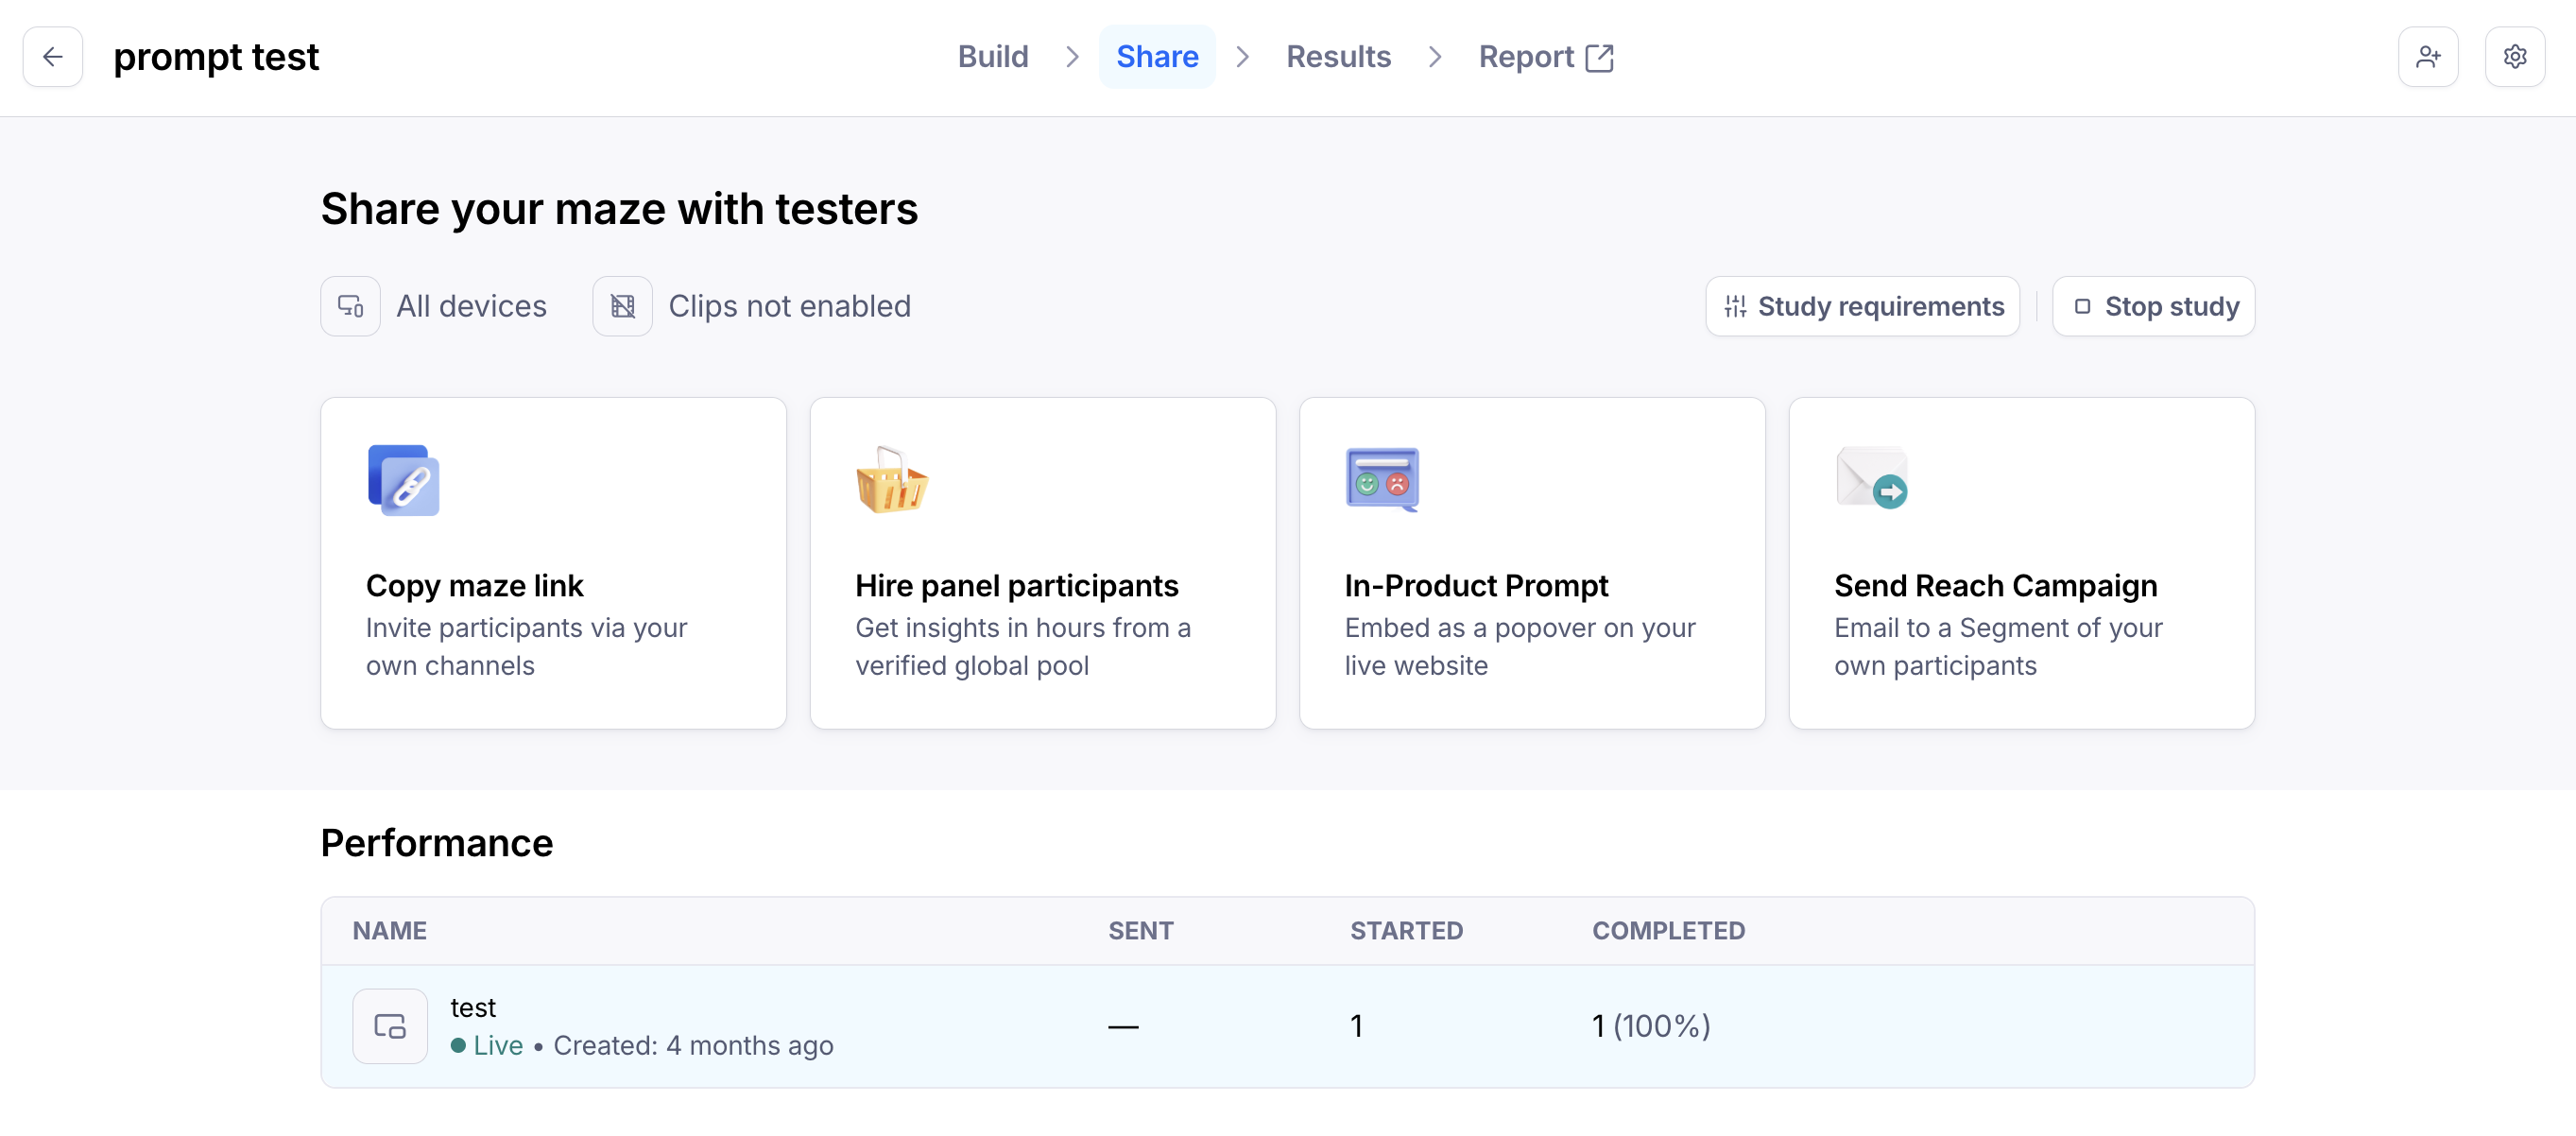Image resolution: width=2576 pixels, height=1136 pixels.
Task: Click the chain link icon
Action: tap(404, 481)
